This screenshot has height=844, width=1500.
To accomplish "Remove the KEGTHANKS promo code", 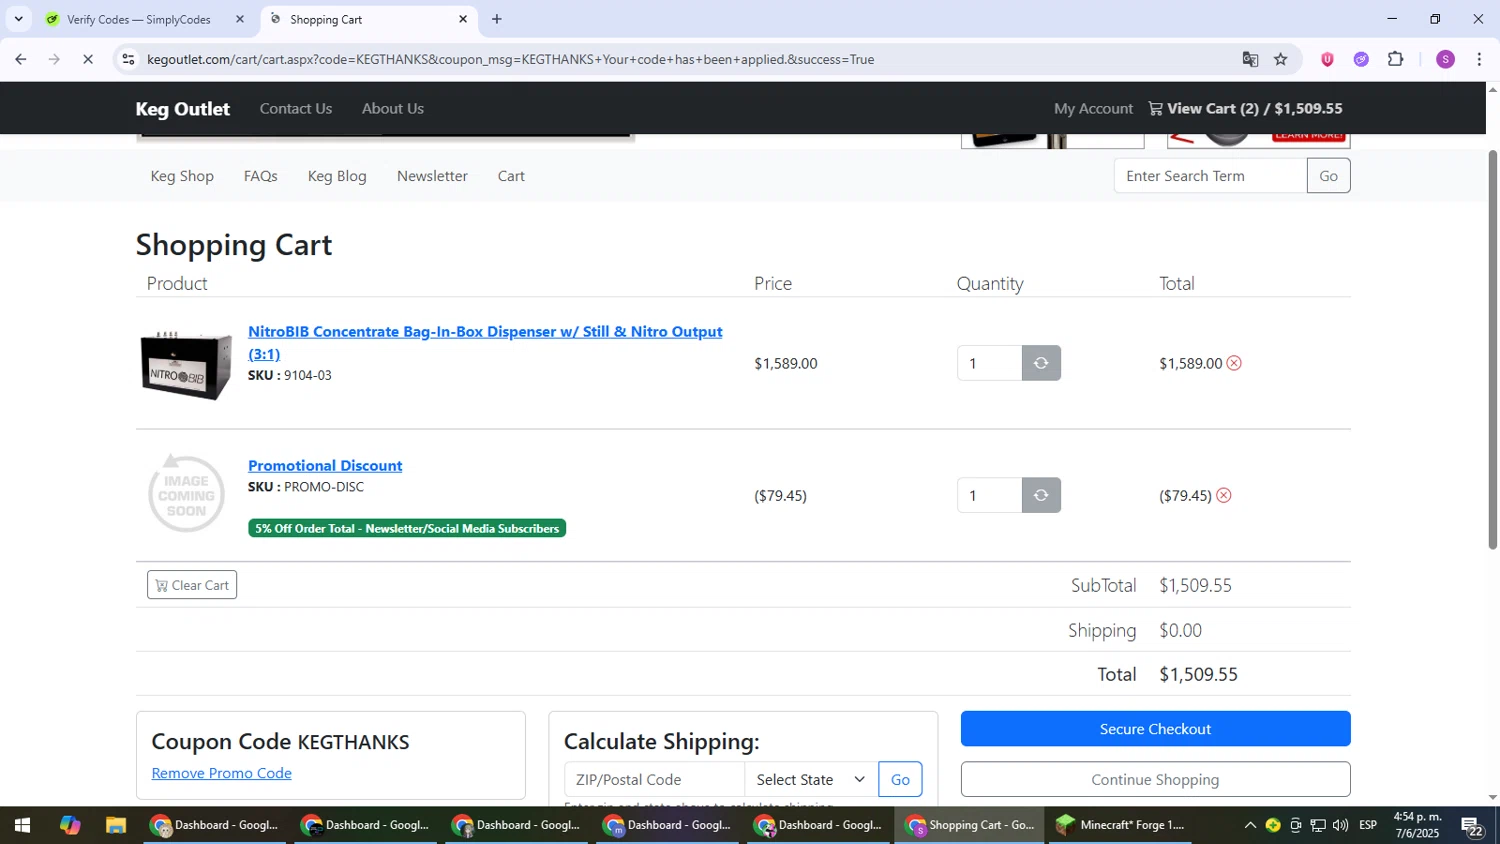I will tap(222, 773).
